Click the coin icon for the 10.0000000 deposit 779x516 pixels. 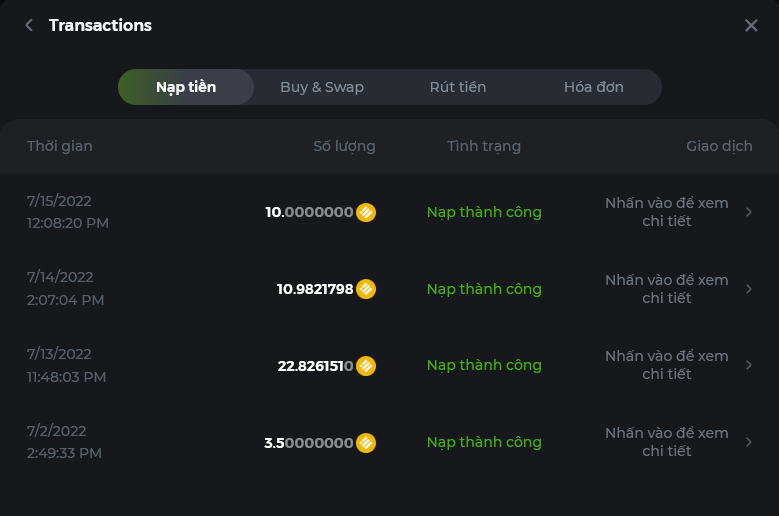366,212
